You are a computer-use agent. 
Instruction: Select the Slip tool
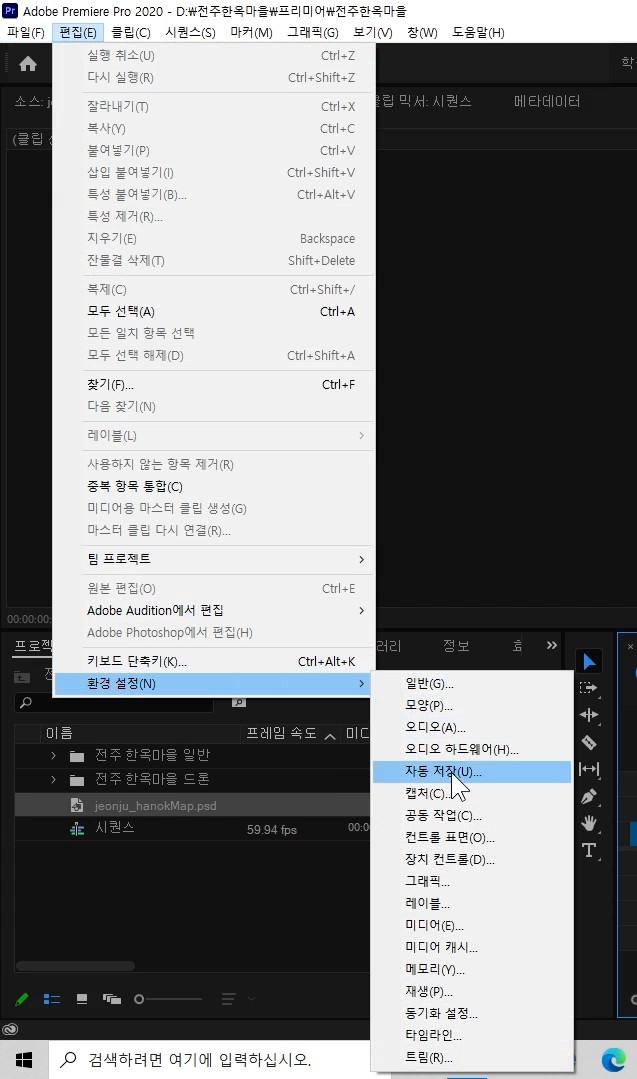click(589, 769)
